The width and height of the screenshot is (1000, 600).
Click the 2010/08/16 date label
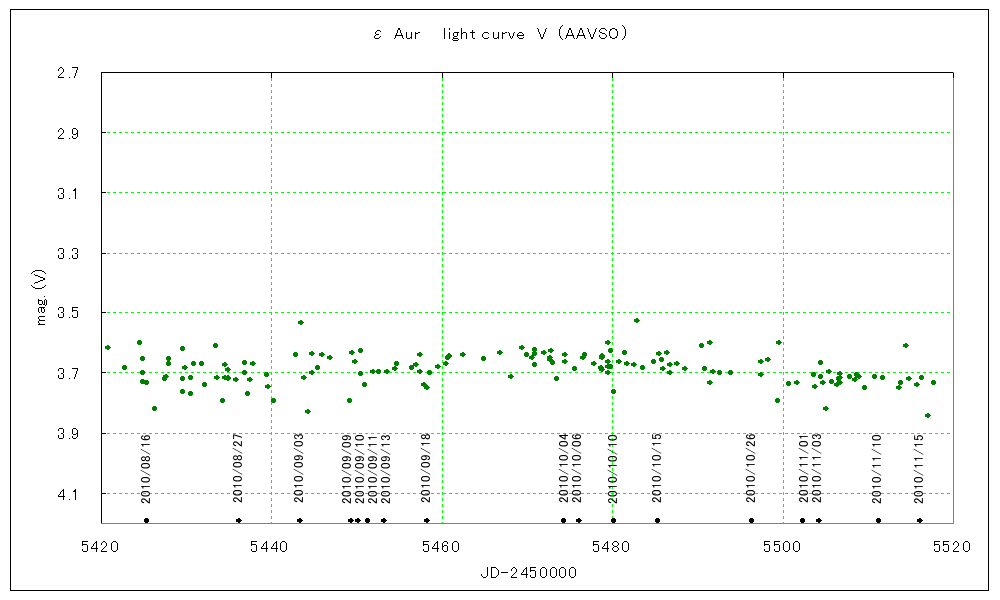(x=146, y=468)
